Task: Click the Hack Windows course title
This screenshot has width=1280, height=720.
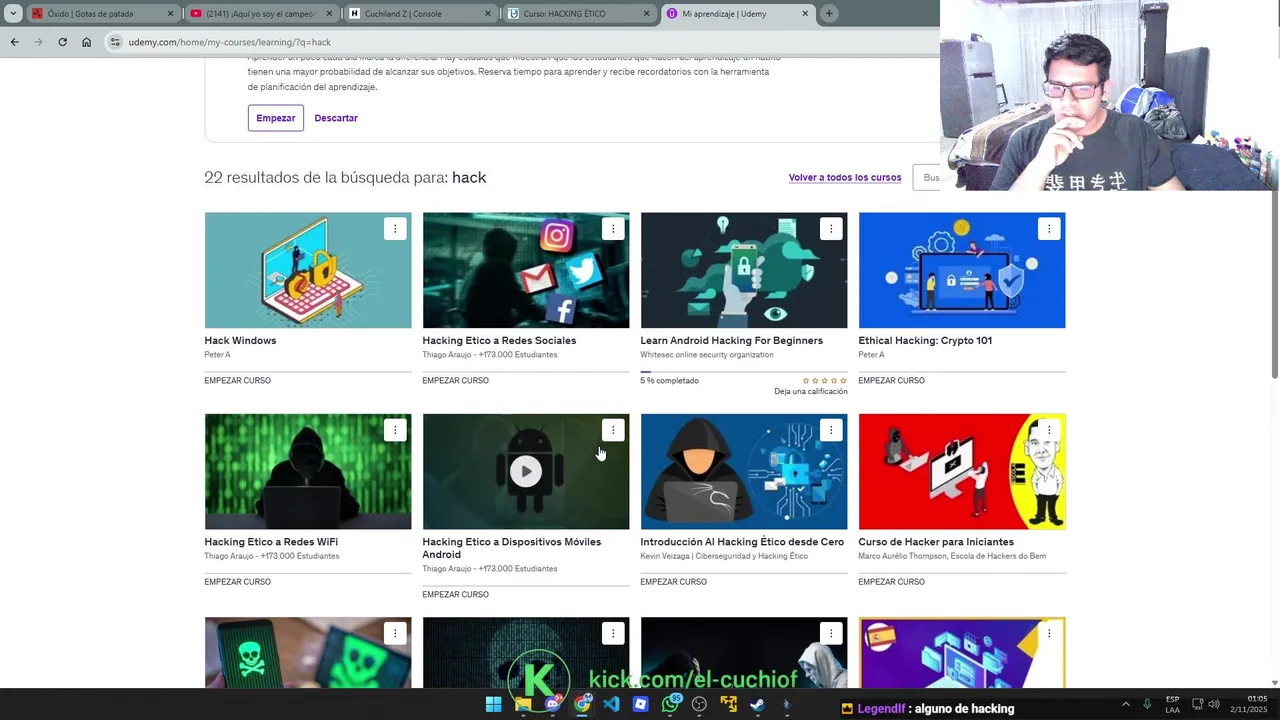Action: [240, 340]
